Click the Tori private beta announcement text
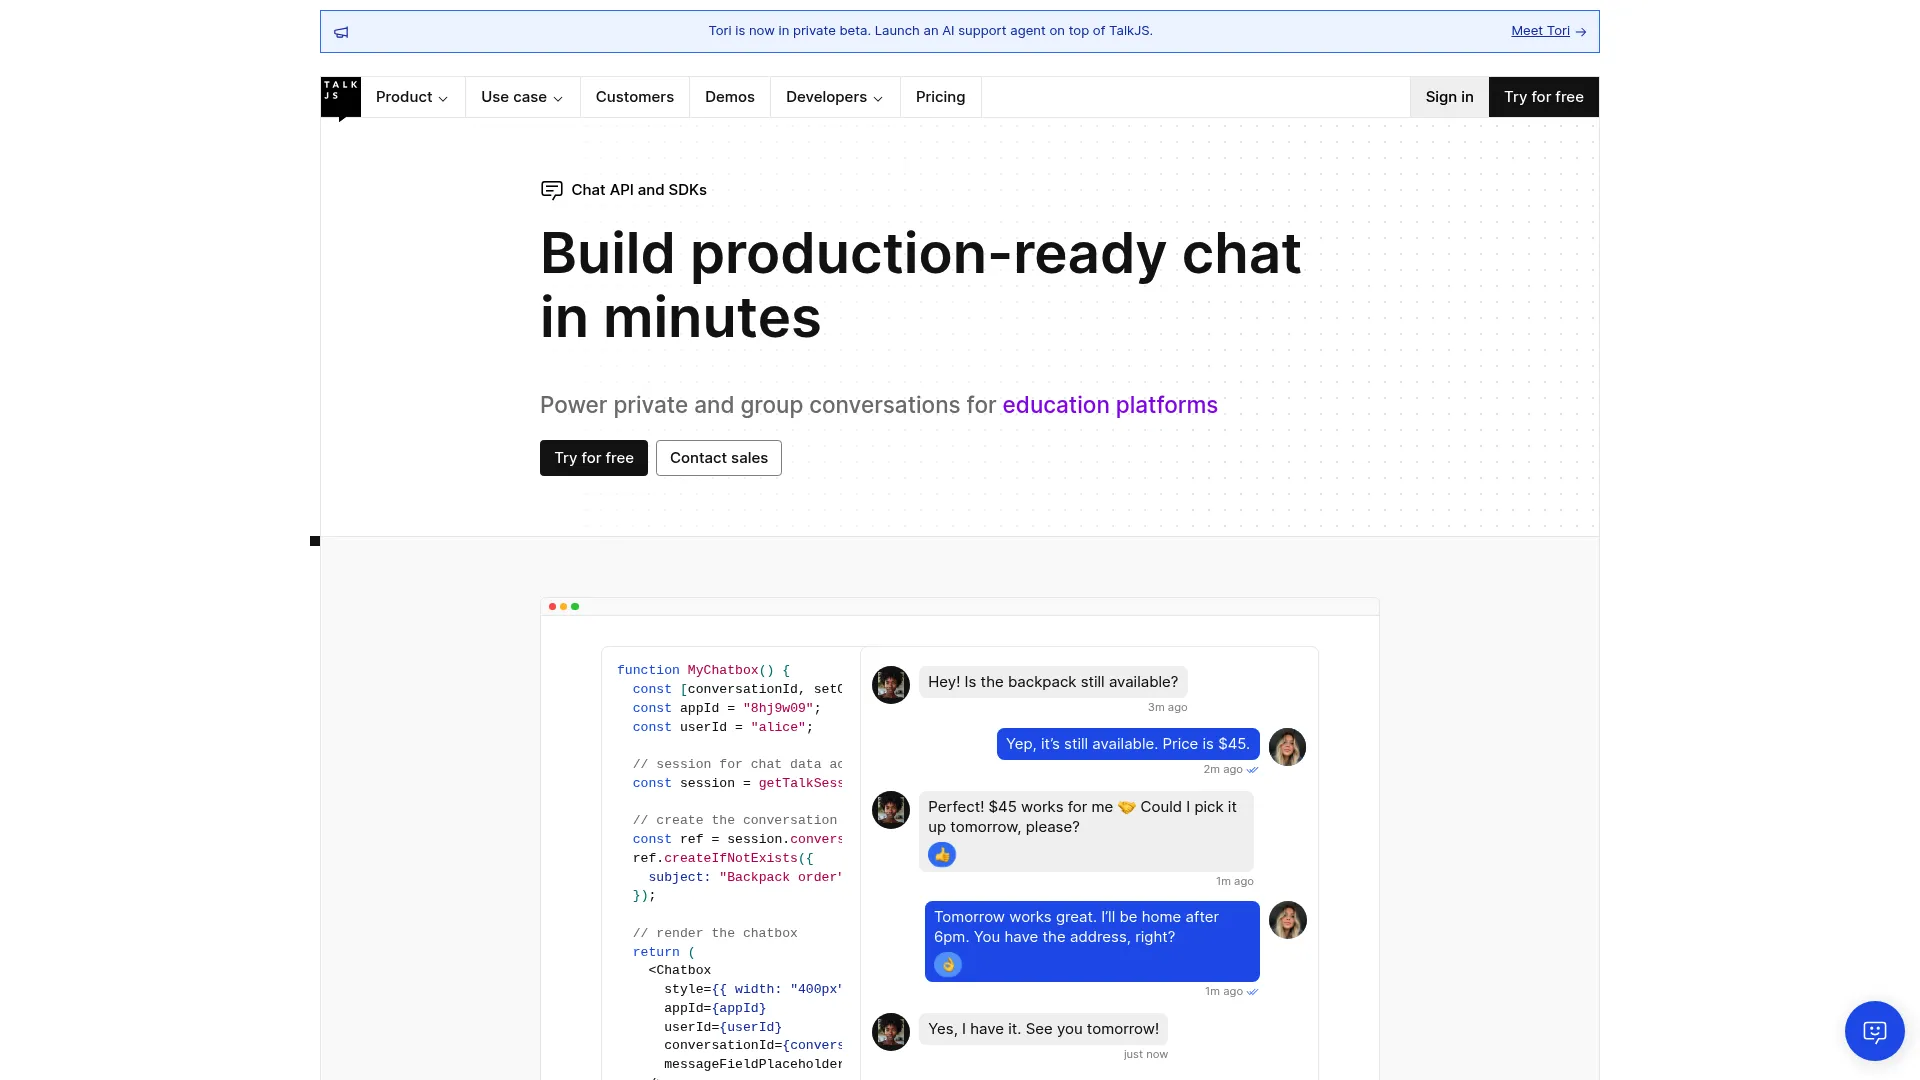Viewport: 1920px width, 1080px height. [x=931, y=31]
